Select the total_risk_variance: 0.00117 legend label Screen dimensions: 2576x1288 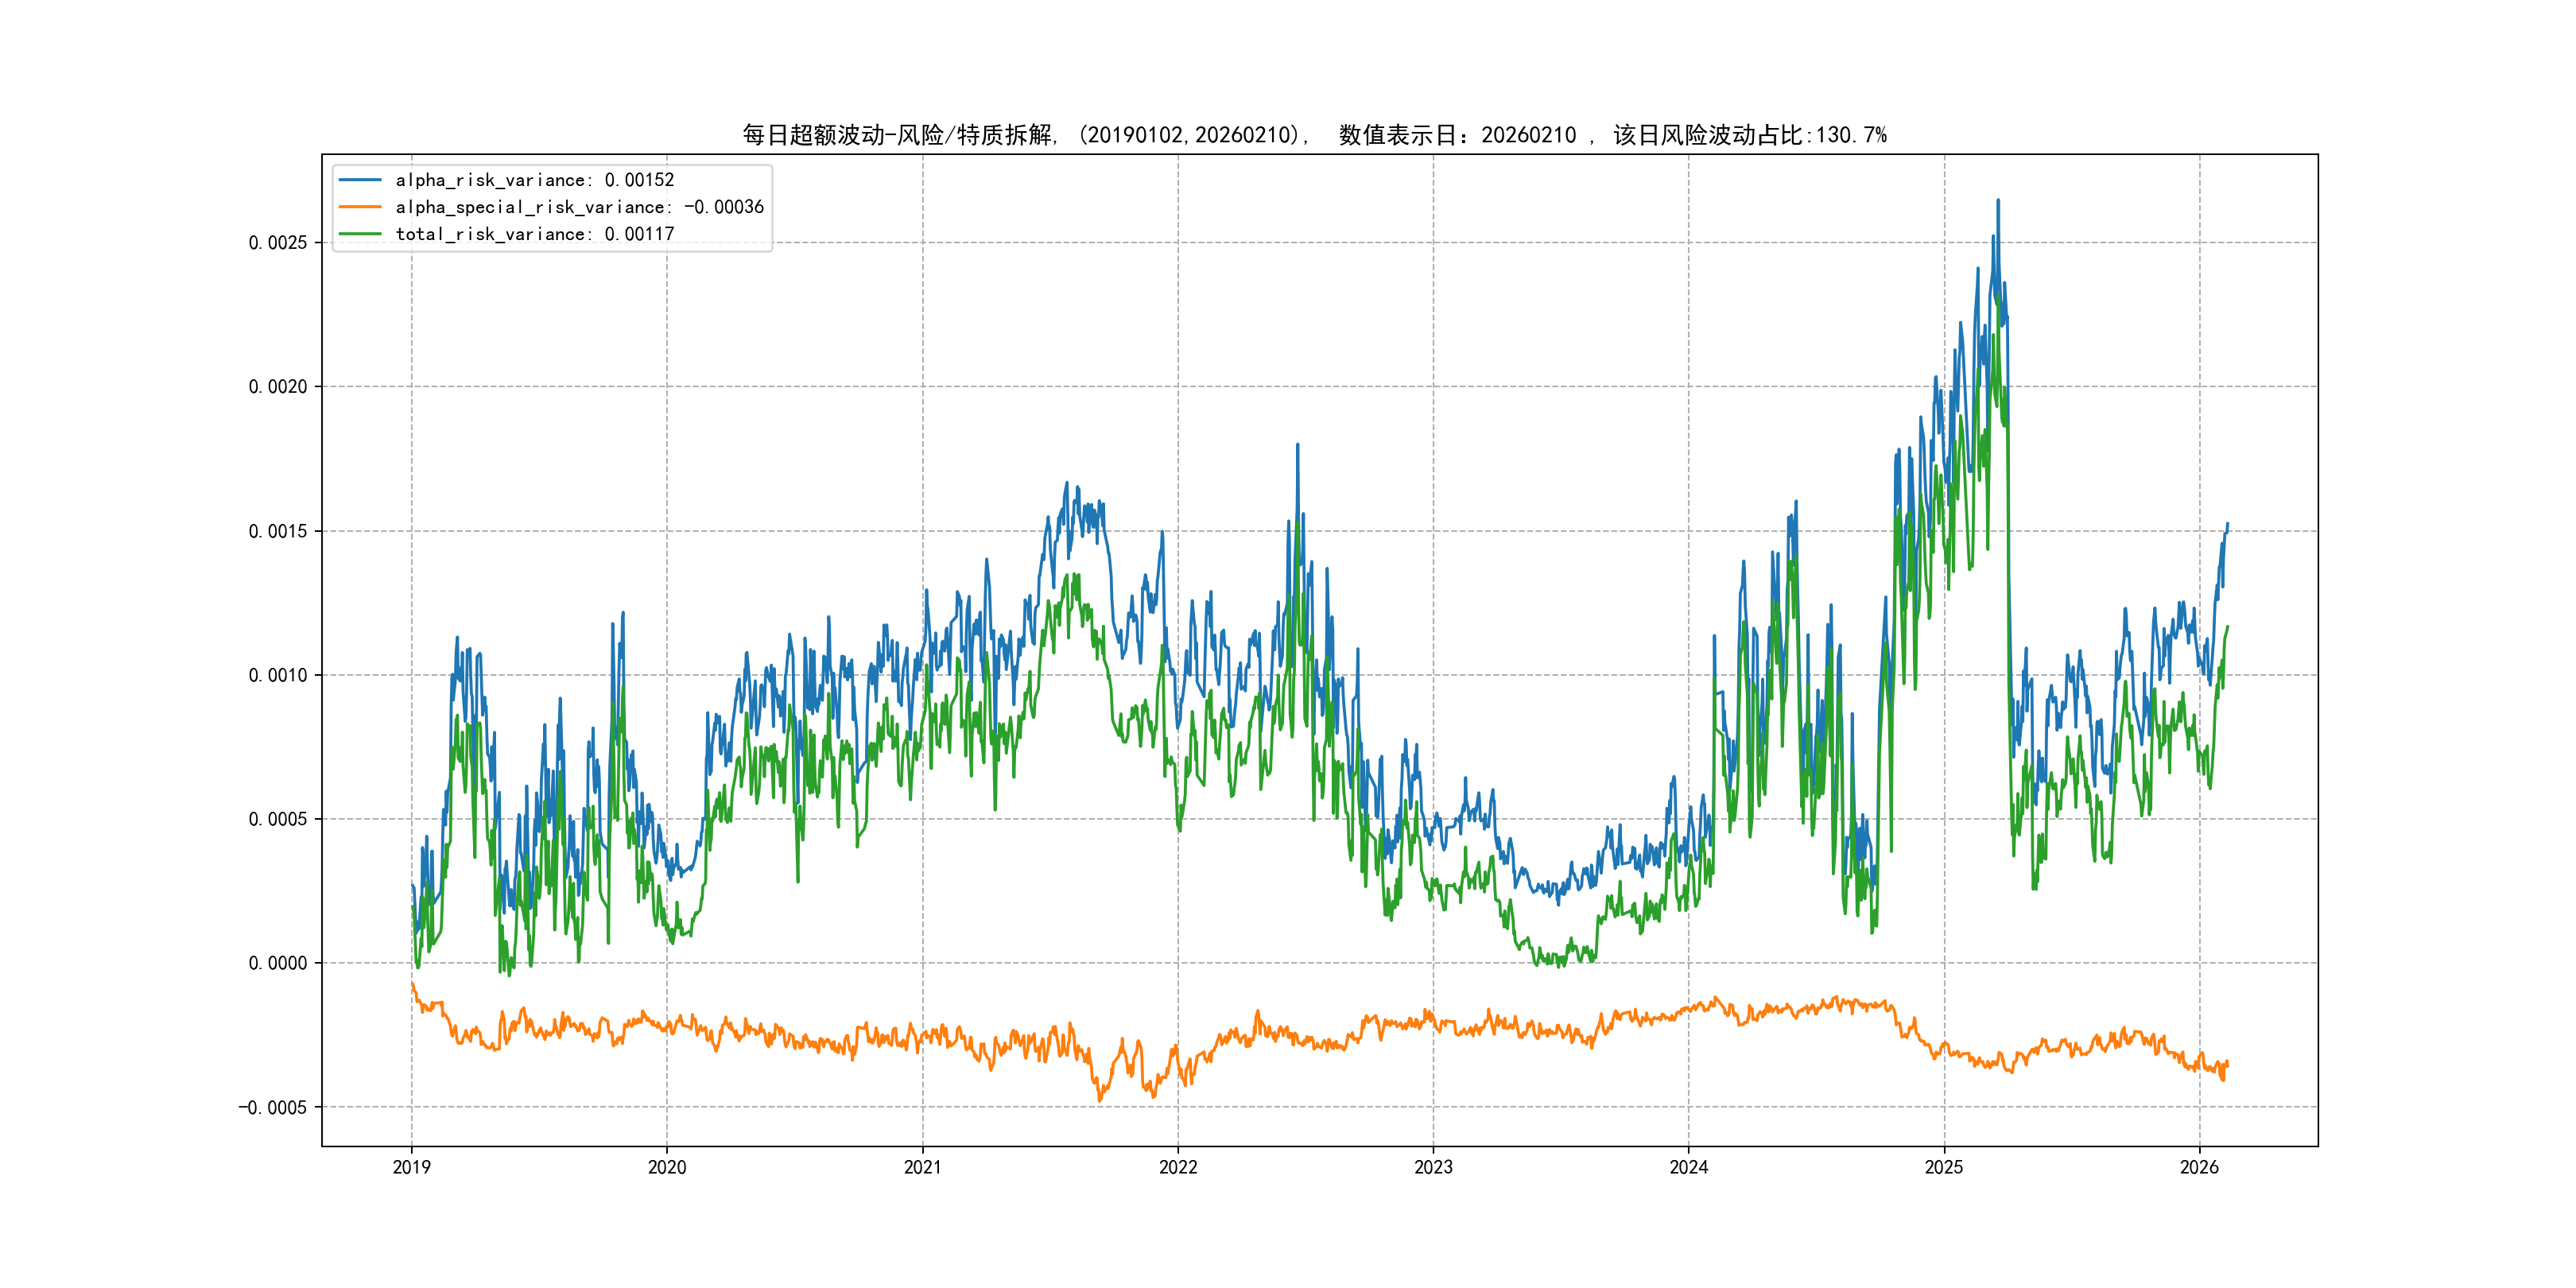(x=535, y=234)
